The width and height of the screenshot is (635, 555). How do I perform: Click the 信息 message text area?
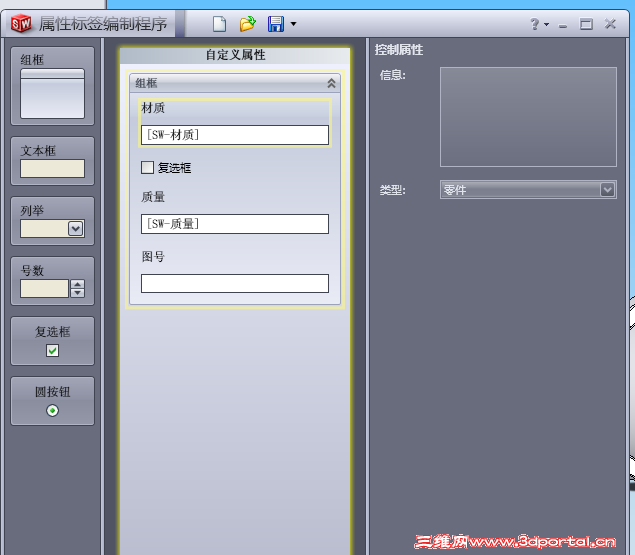528,117
